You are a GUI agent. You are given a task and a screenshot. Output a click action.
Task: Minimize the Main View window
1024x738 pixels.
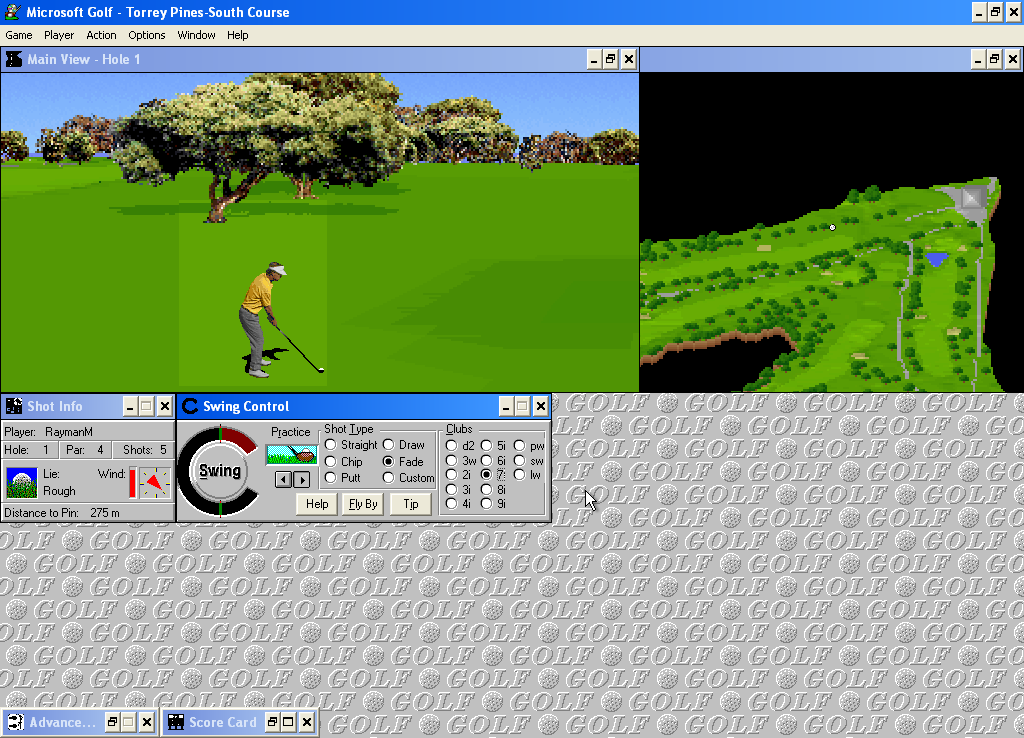(x=594, y=59)
